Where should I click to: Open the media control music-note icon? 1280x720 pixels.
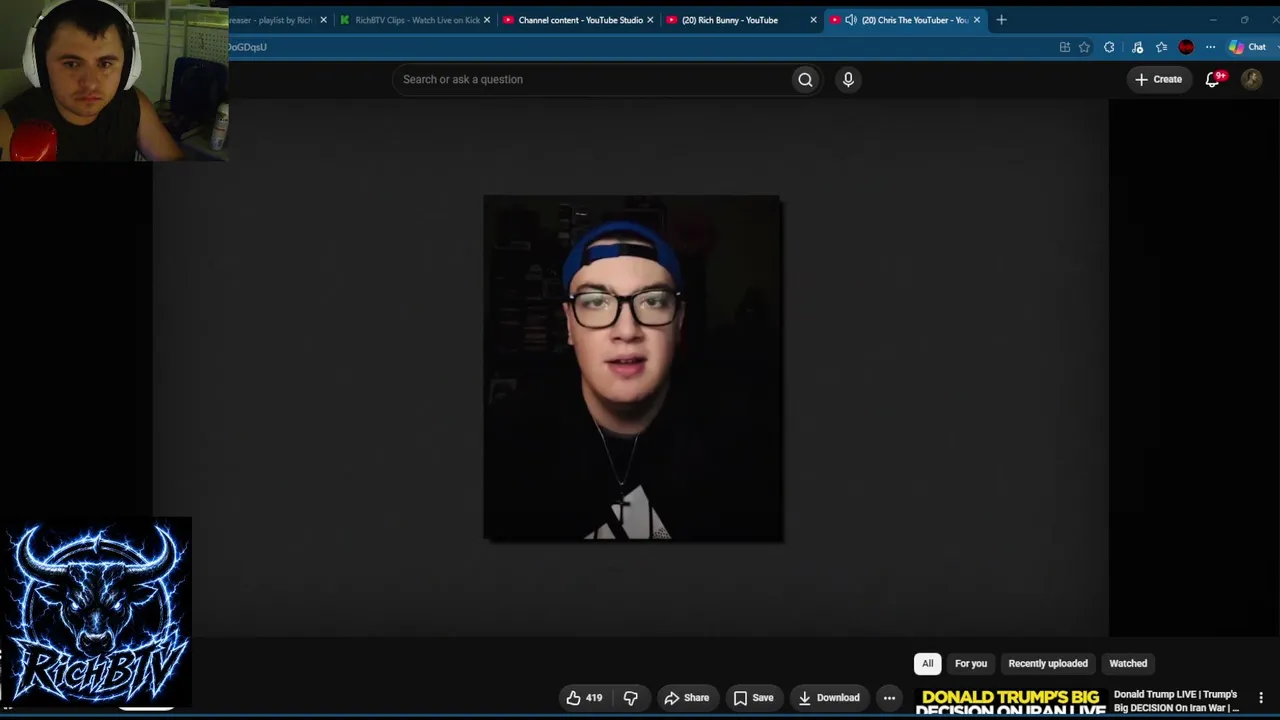[1137, 47]
